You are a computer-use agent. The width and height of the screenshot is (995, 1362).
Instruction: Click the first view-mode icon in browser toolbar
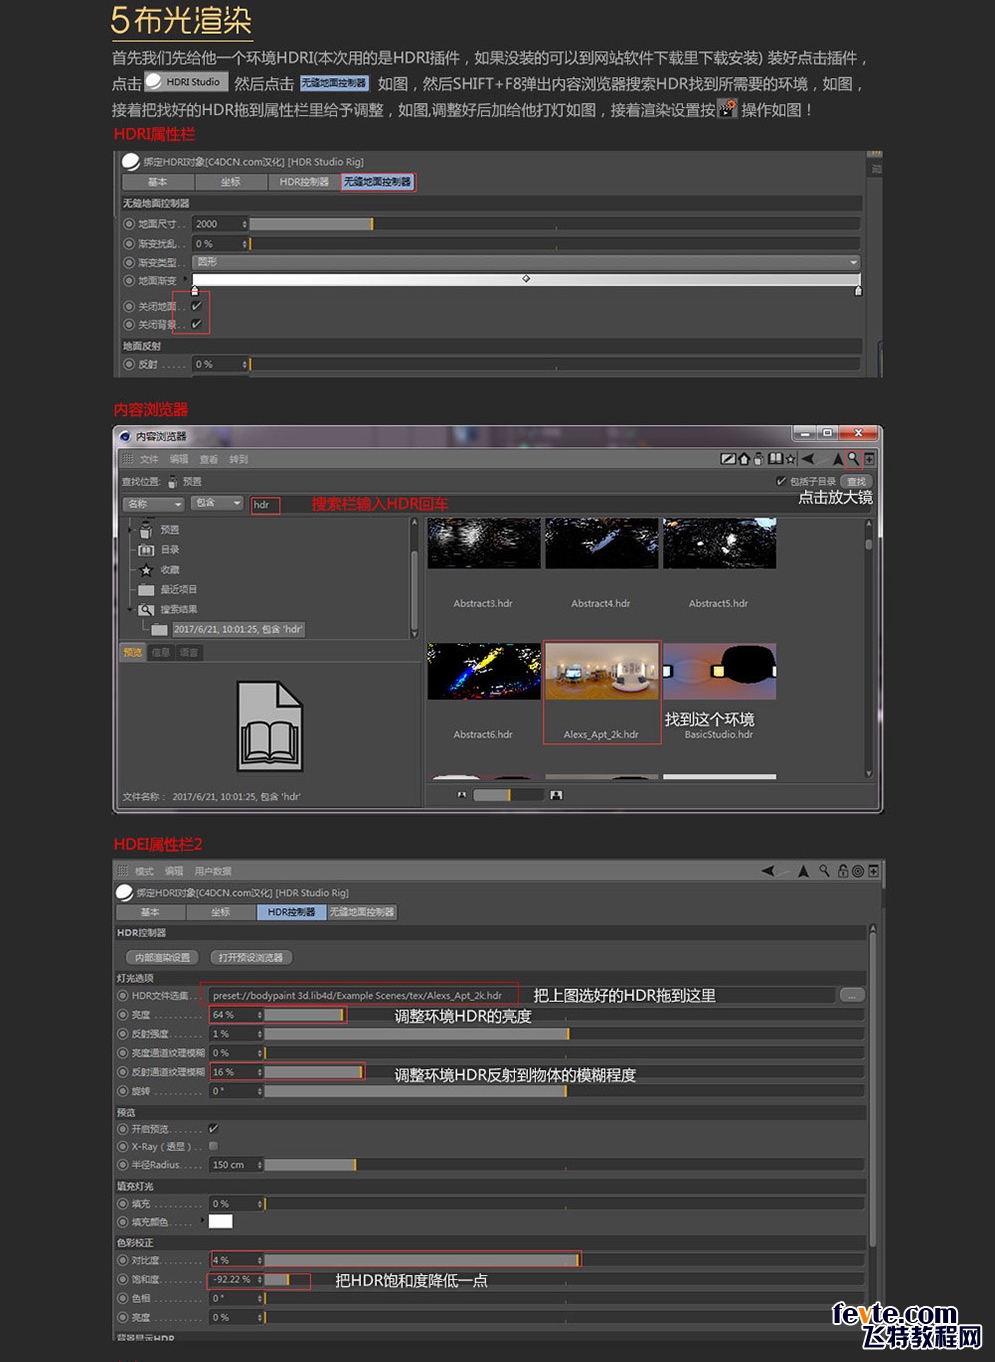[x=728, y=459]
